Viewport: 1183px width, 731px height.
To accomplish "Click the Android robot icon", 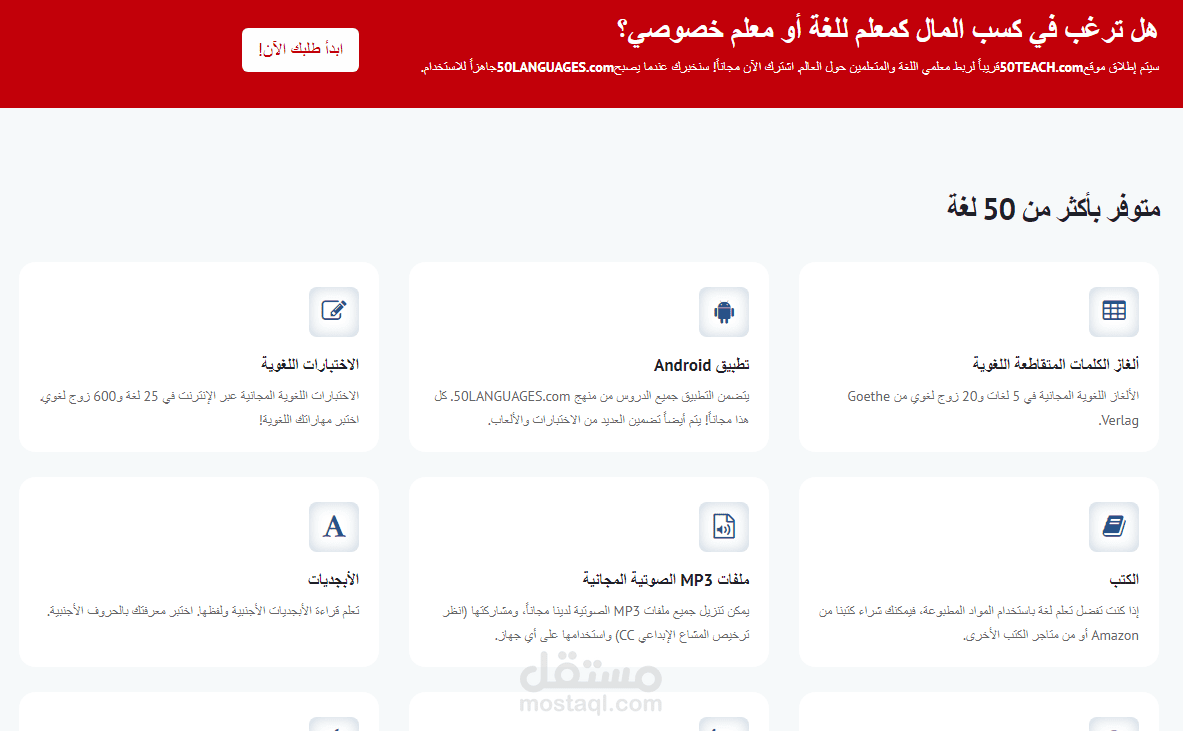I will (724, 312).
